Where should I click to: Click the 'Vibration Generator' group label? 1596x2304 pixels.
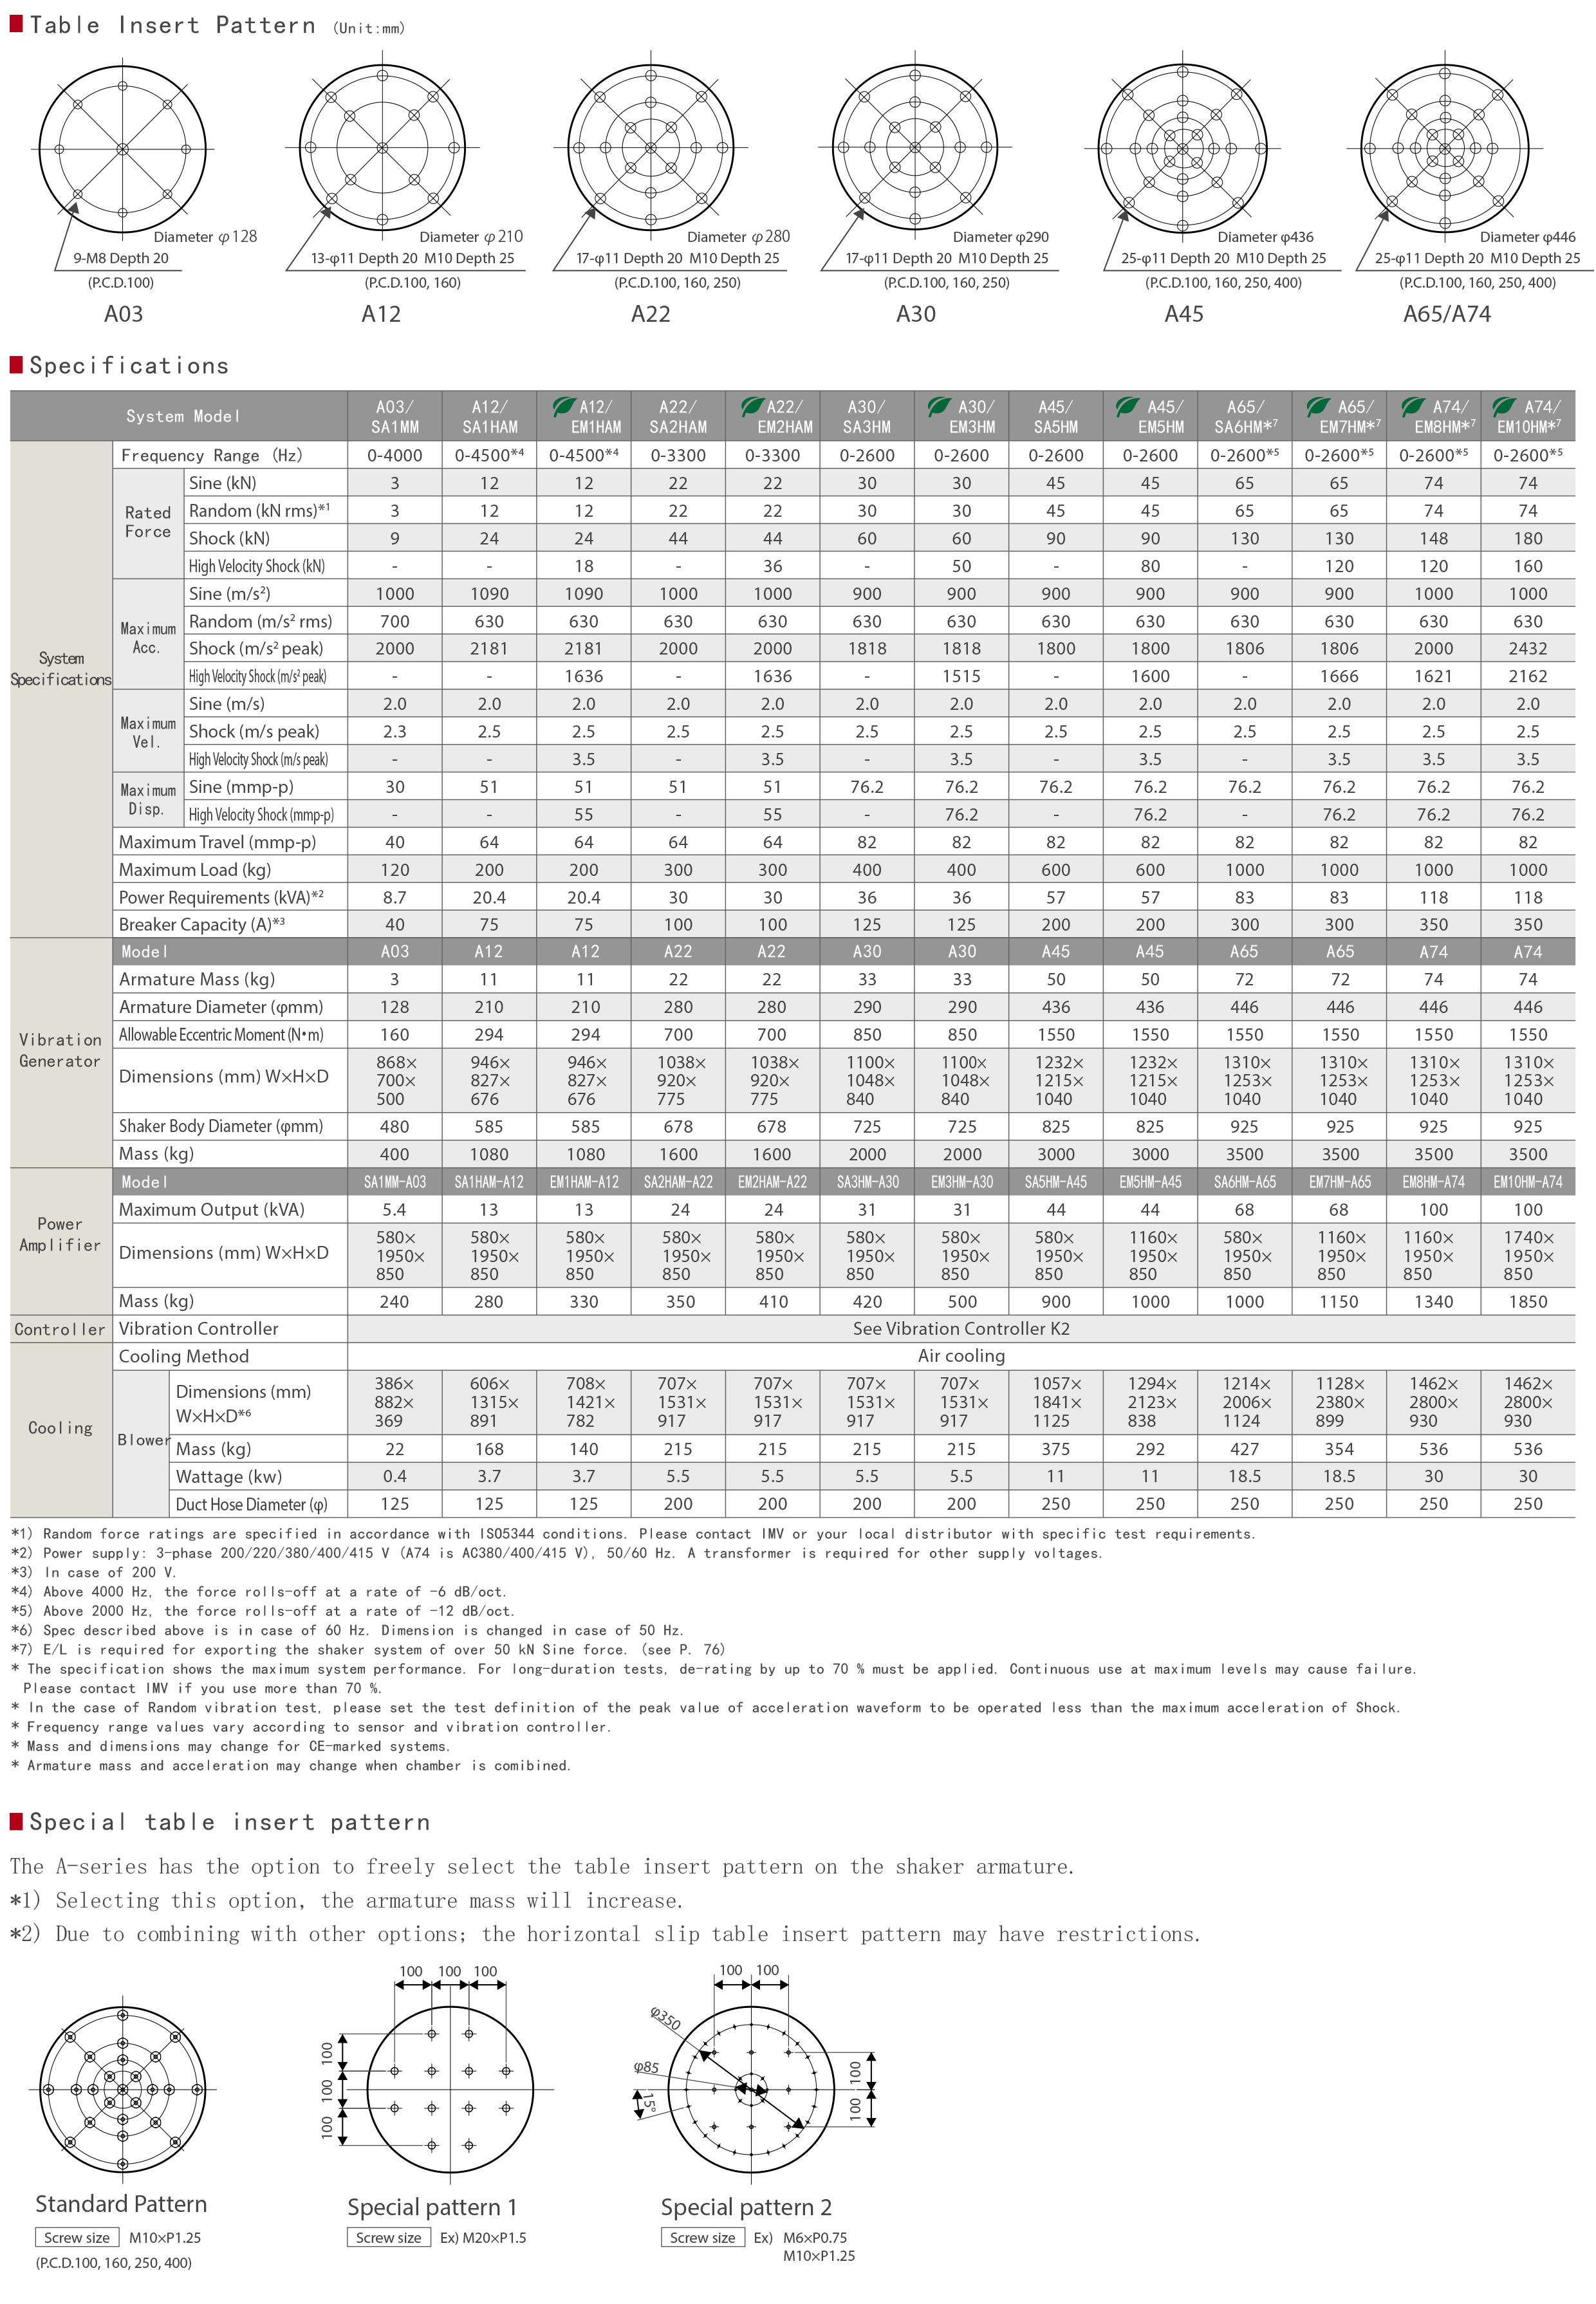click(60, 1050)
